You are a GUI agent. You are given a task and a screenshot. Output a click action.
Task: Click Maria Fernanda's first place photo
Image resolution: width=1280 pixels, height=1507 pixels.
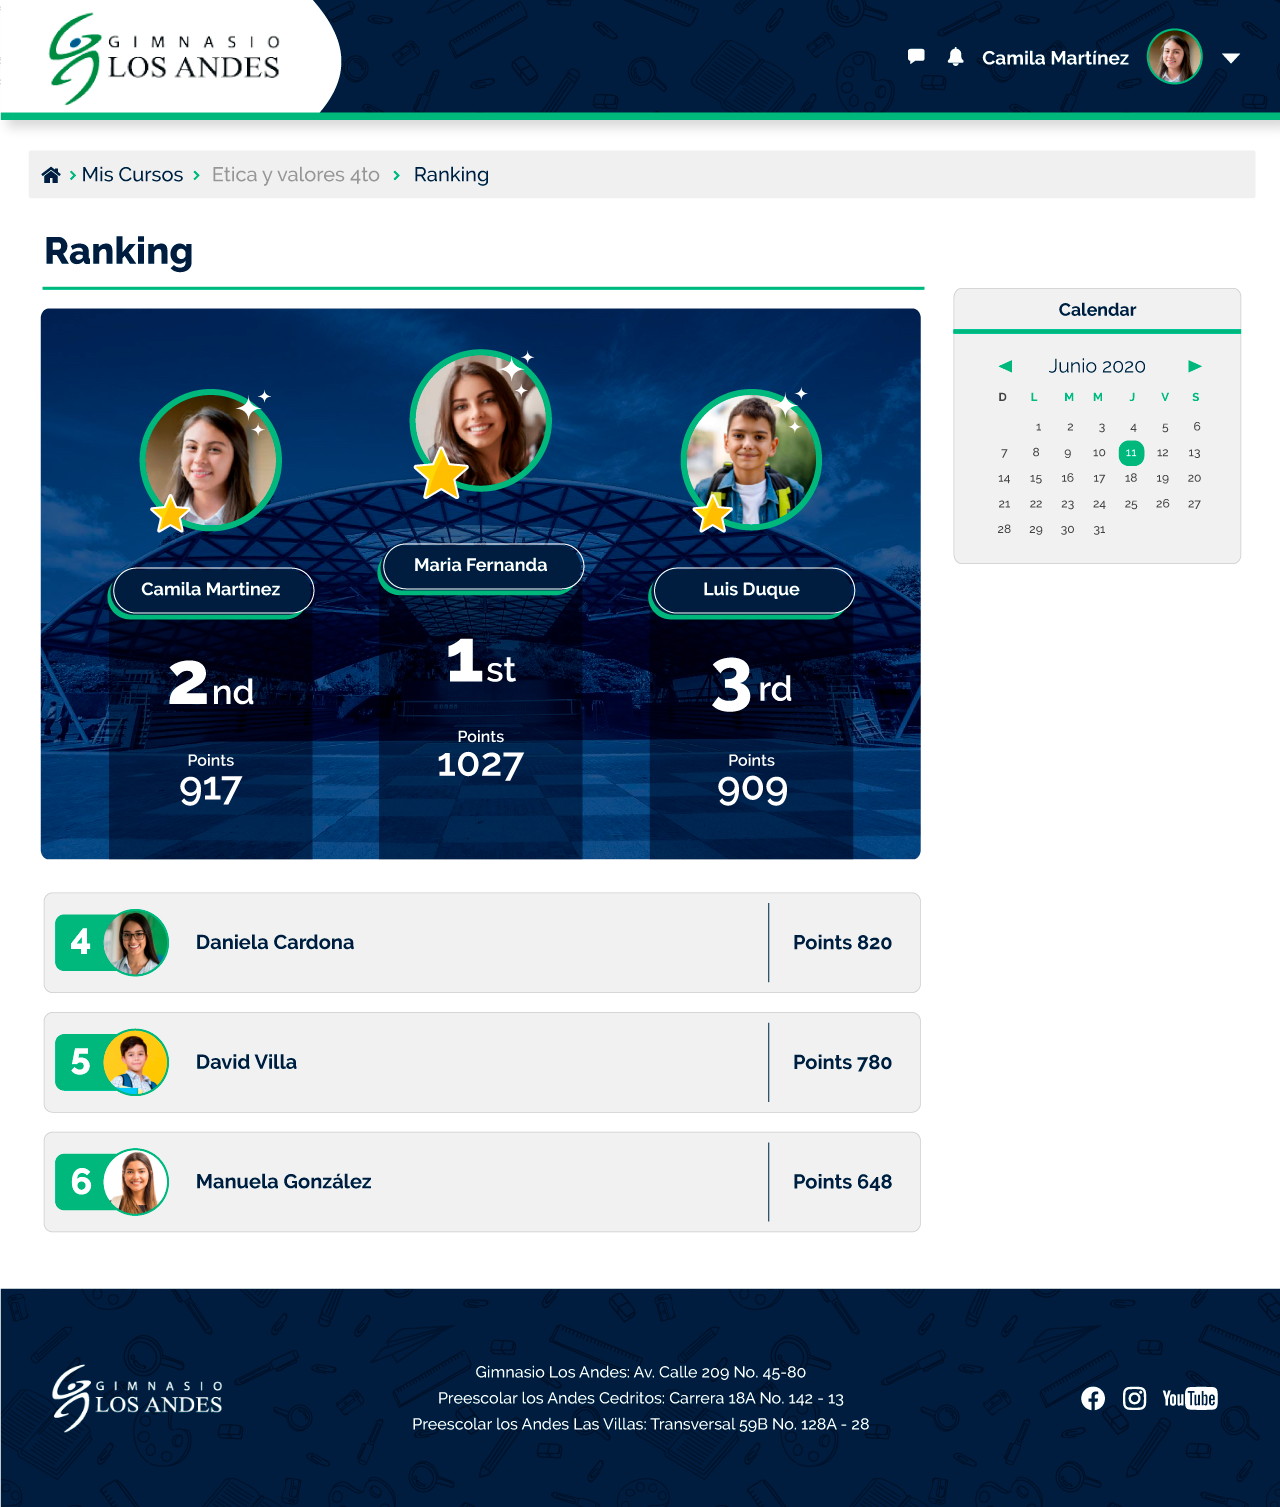click(481, 420)
